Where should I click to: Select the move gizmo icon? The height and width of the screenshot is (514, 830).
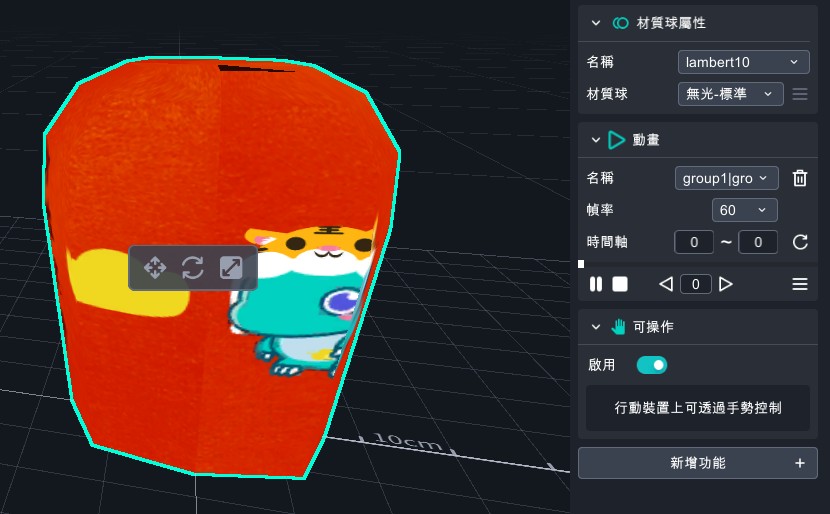[x=155, y=268]
